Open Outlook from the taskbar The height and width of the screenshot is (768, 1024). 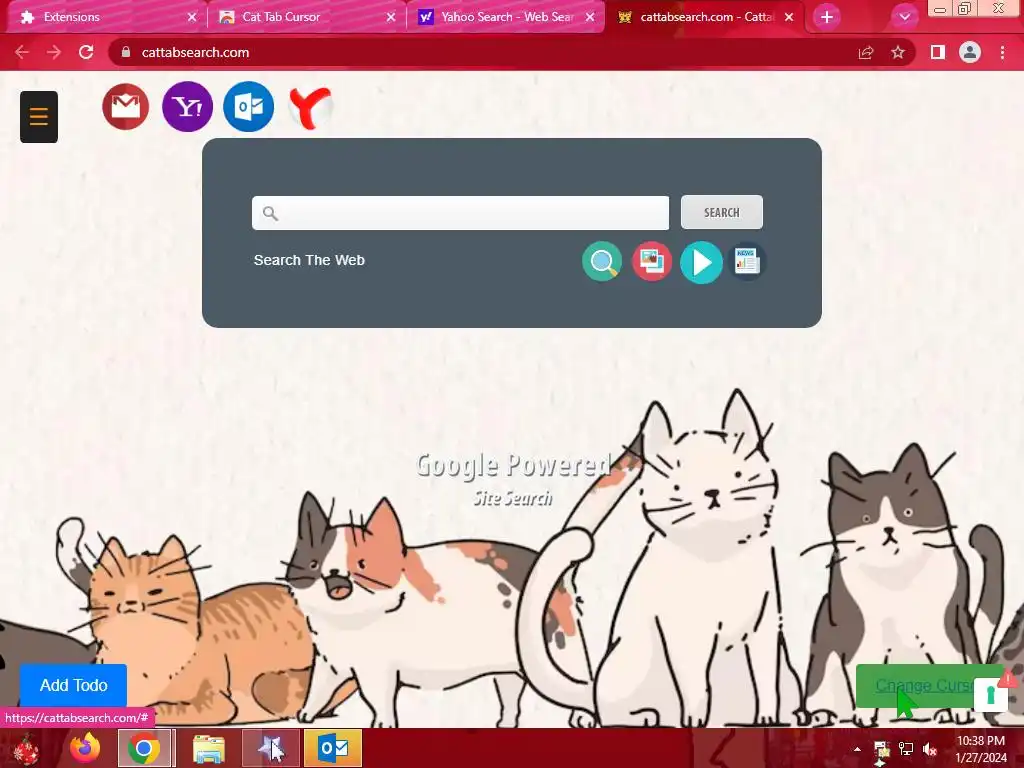tap(333, 748)
